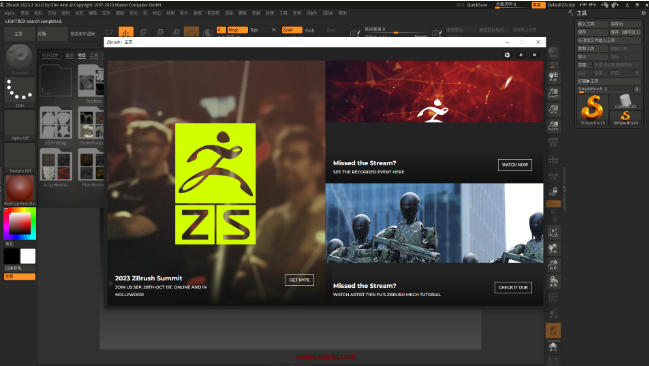Click the 打开文件 LightBox button
This screenshot has width=649, height=366.
50,55
